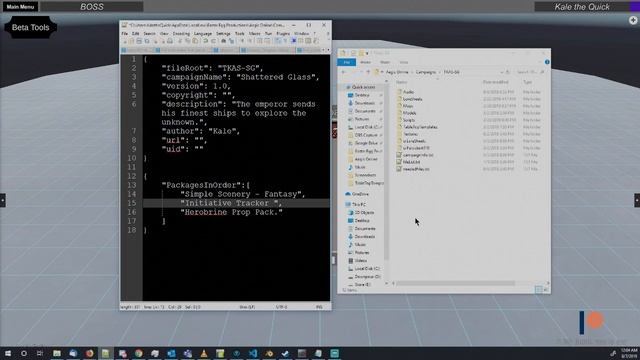The height and width of the screenshot is (360, 640).
Task: Open the quick access toolbar dropdown in Explorer
Action: (x=367, y=53)
